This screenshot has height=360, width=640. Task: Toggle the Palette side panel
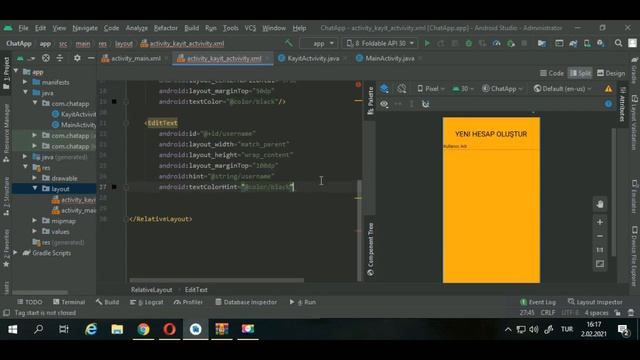tap(370, 100)
